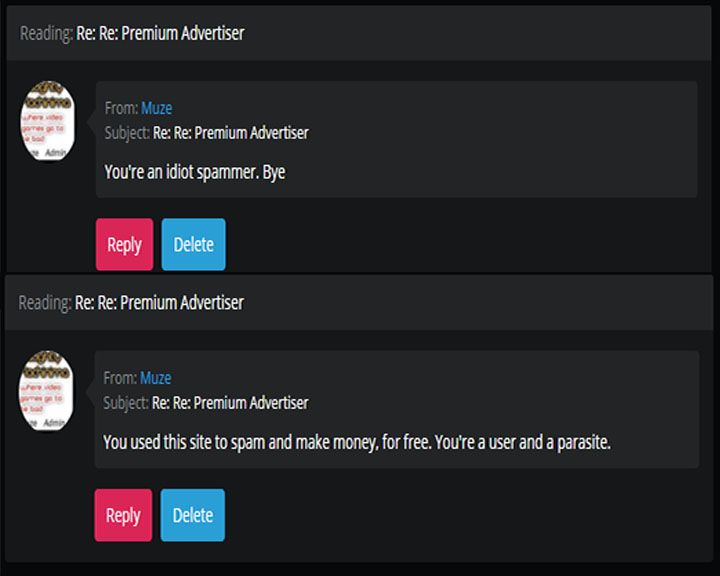Click the "Subject:" label in the first message

click(x=127, y=133)
